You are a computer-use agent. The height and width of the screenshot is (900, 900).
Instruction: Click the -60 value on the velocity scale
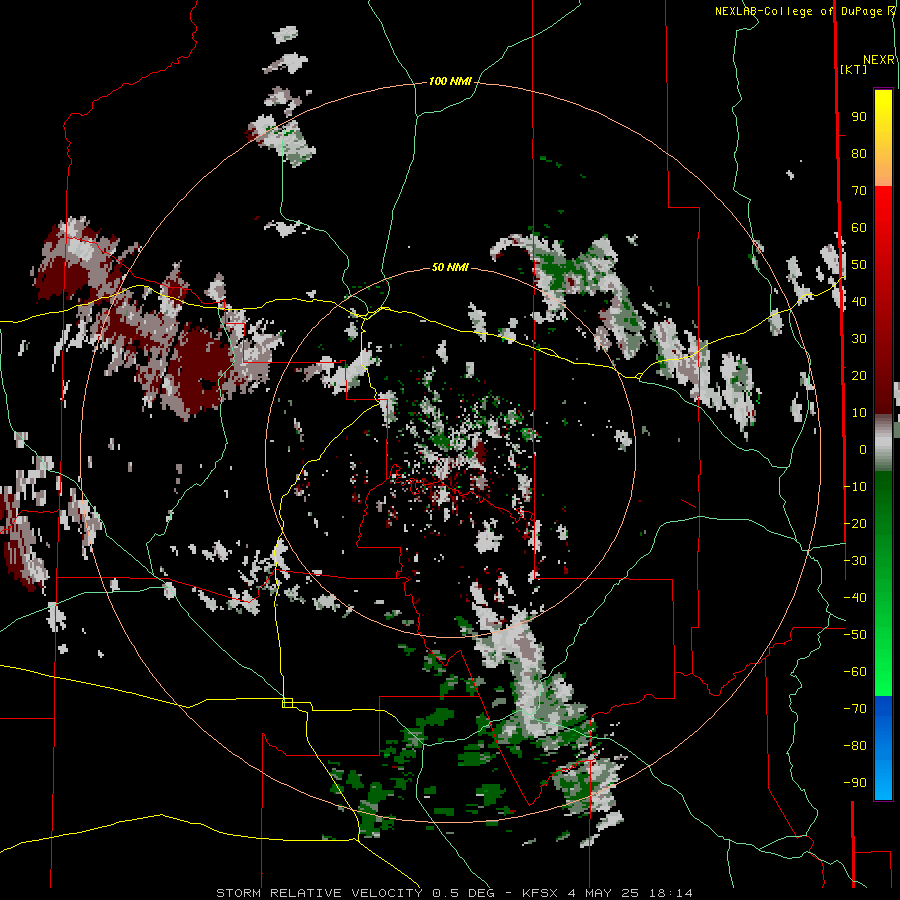[855, 672]
